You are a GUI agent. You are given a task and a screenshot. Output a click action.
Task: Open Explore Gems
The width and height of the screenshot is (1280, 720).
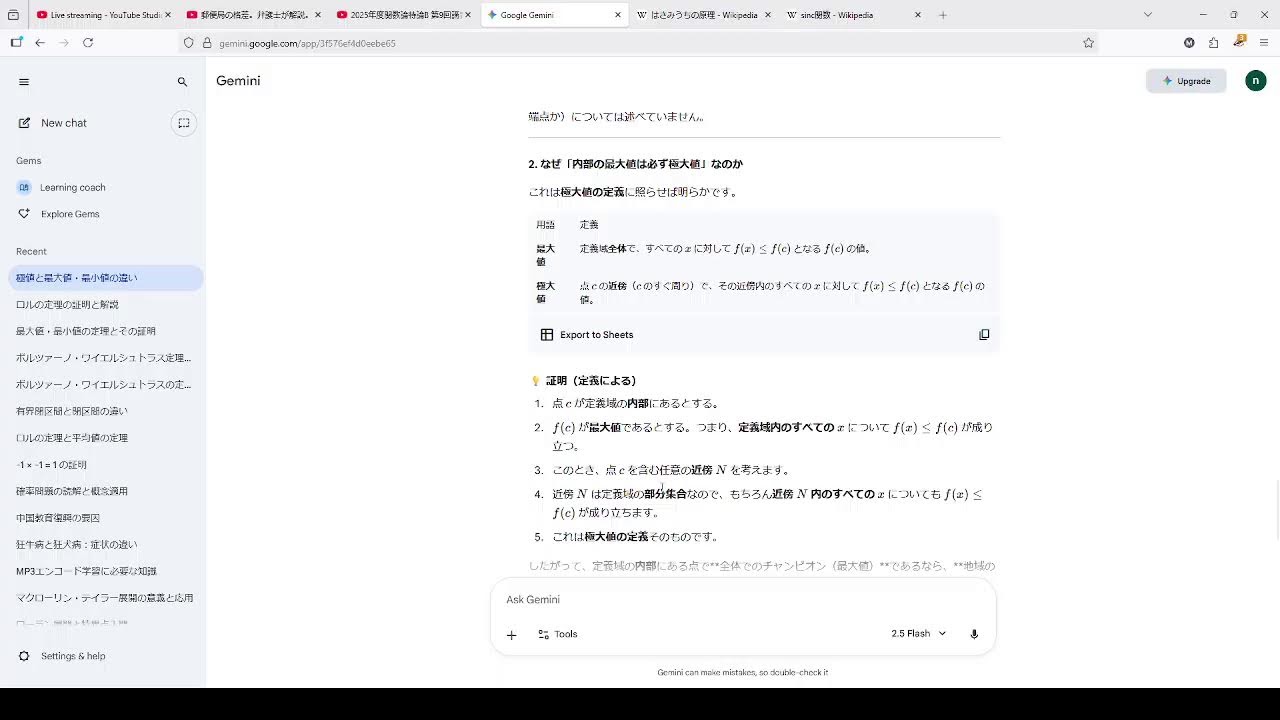(70, 214)
